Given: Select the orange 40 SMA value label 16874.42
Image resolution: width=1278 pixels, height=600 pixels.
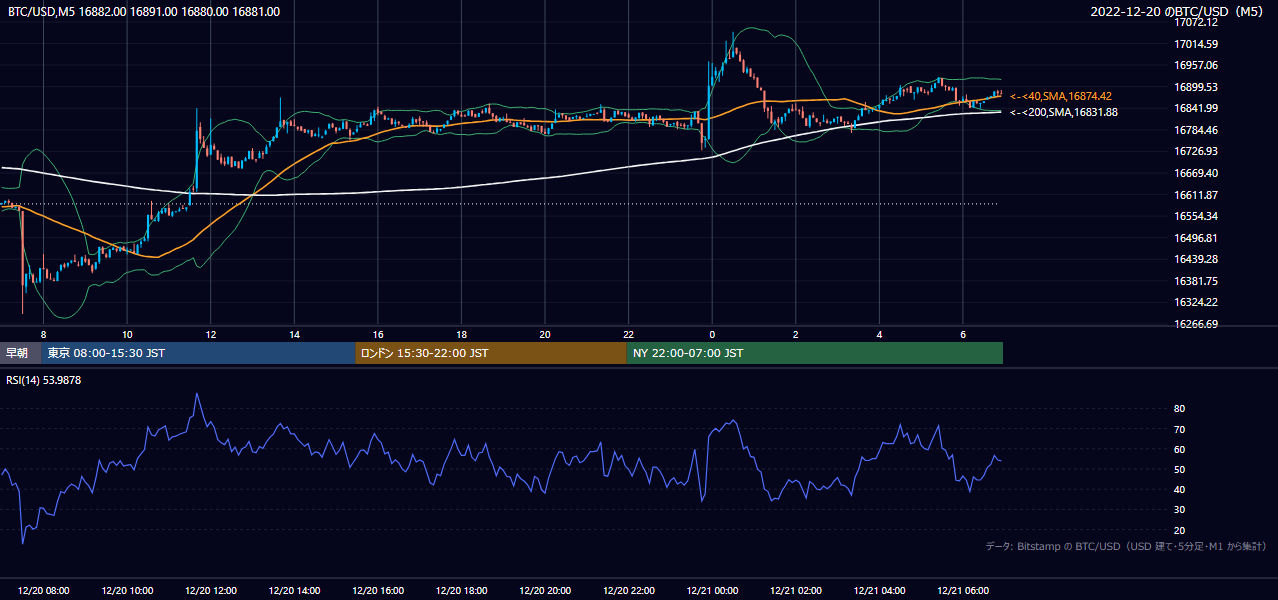Looking at the screenshot, I should pos(1060,96).
